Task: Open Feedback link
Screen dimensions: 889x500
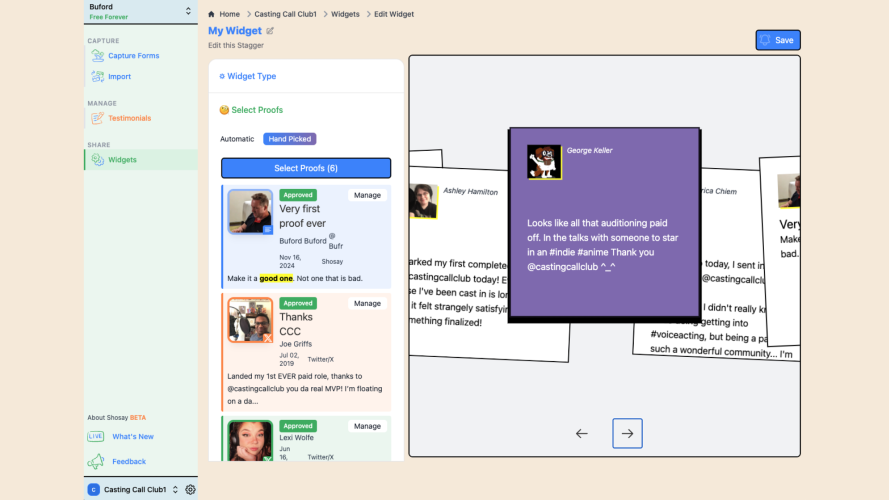Action: (129, 461)
